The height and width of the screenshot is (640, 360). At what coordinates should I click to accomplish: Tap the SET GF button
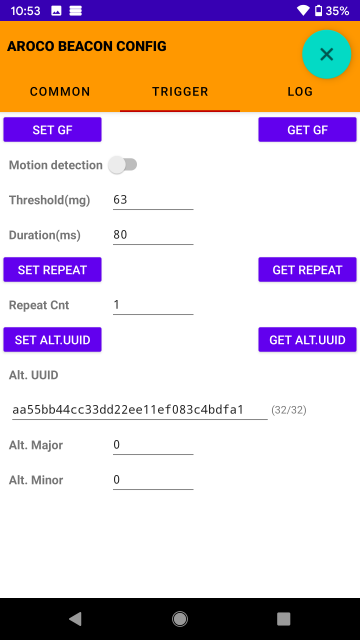click(53, 130)
